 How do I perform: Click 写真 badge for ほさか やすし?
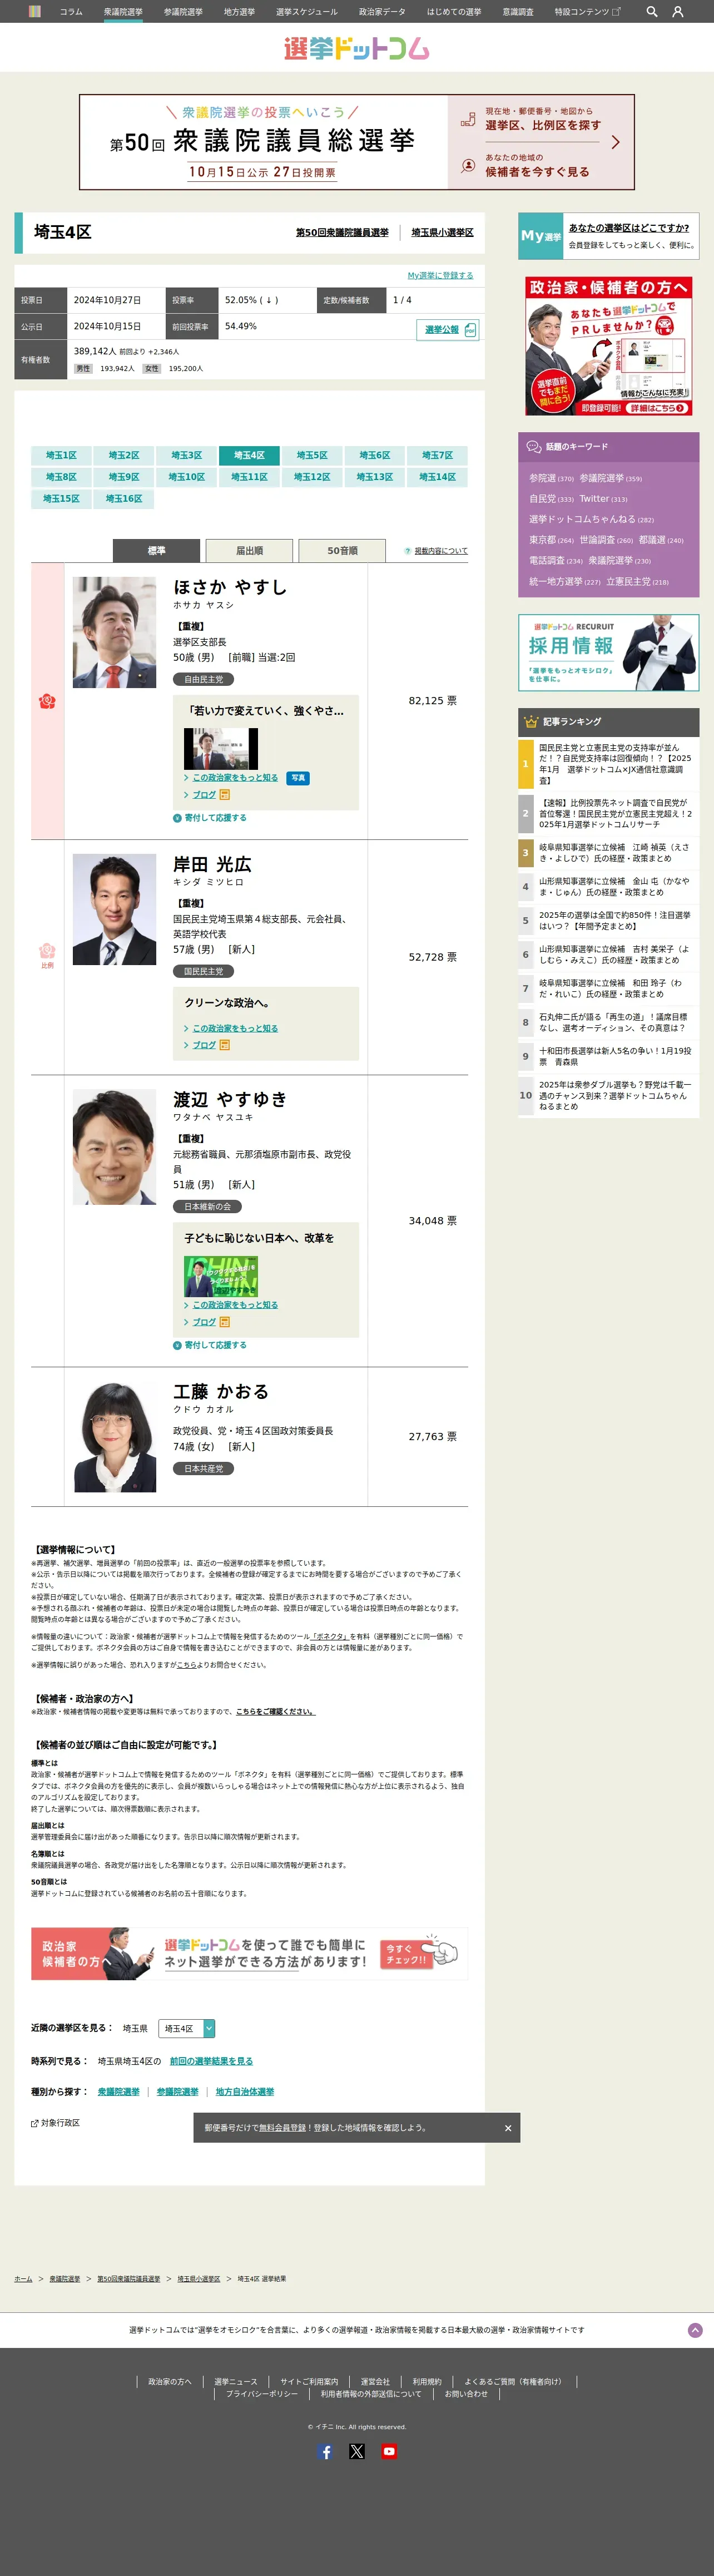298,778
